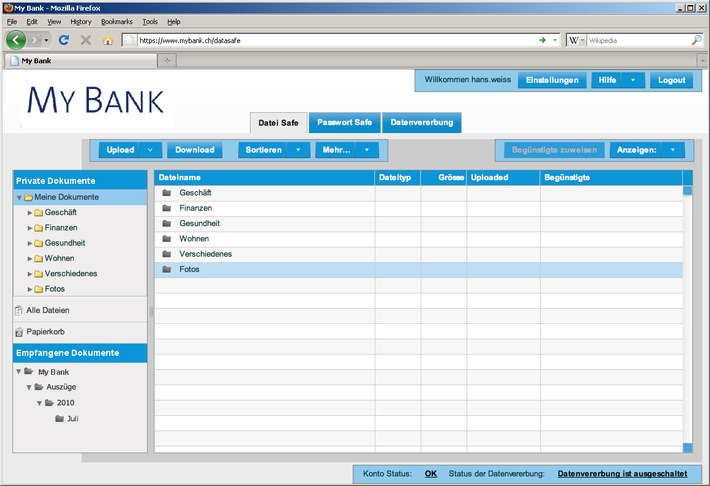
Task: Click the My Bank browser tab
Action: [x=81, y=60]
